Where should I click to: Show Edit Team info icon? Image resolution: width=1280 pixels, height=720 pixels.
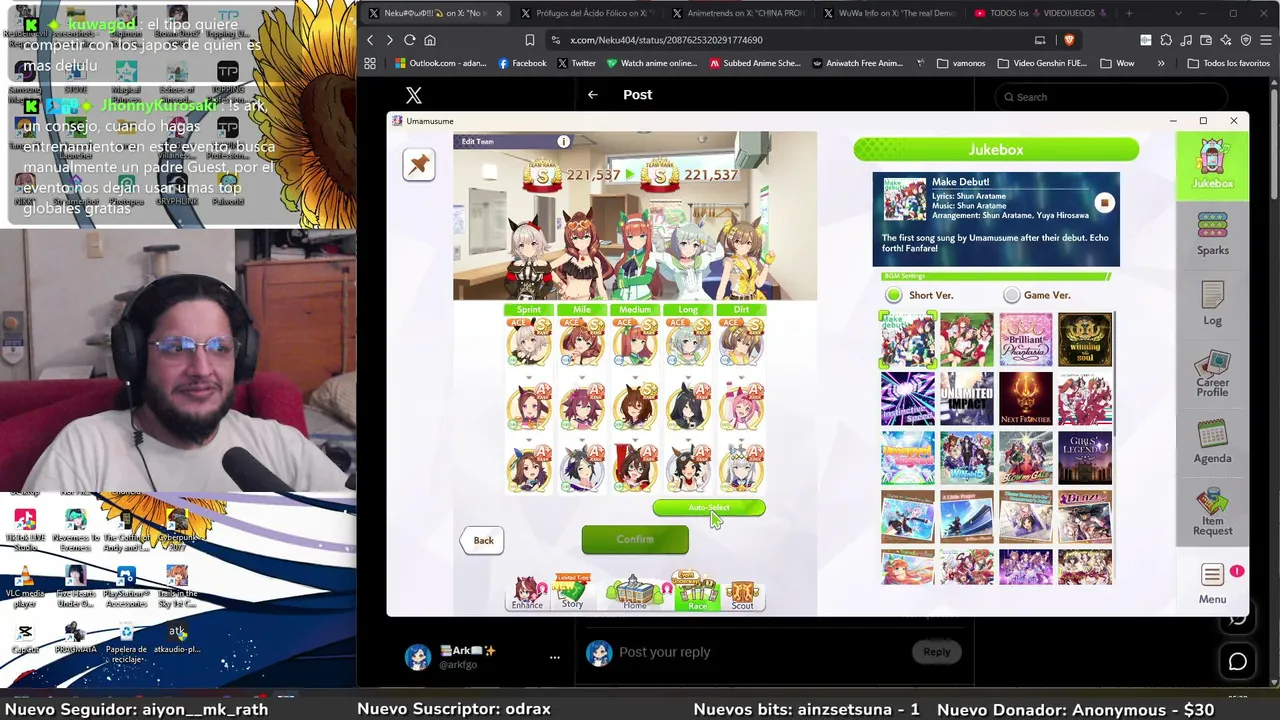tap(563, 142)
